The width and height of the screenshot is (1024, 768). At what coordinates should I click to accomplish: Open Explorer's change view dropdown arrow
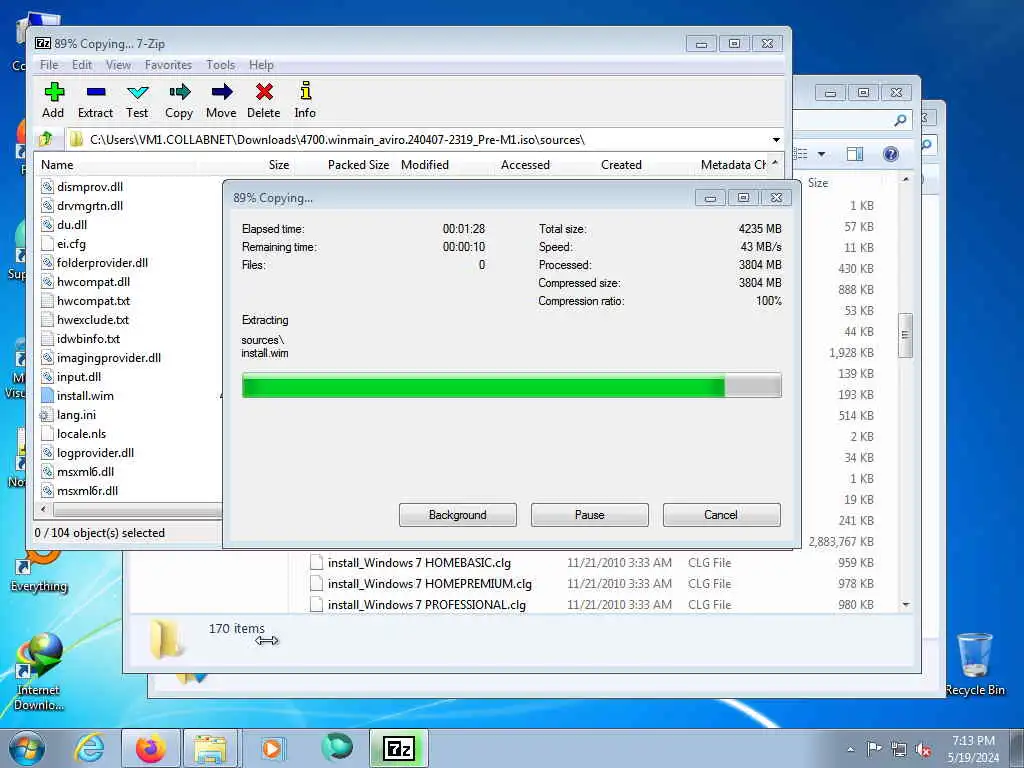click(x=822, y=154)
